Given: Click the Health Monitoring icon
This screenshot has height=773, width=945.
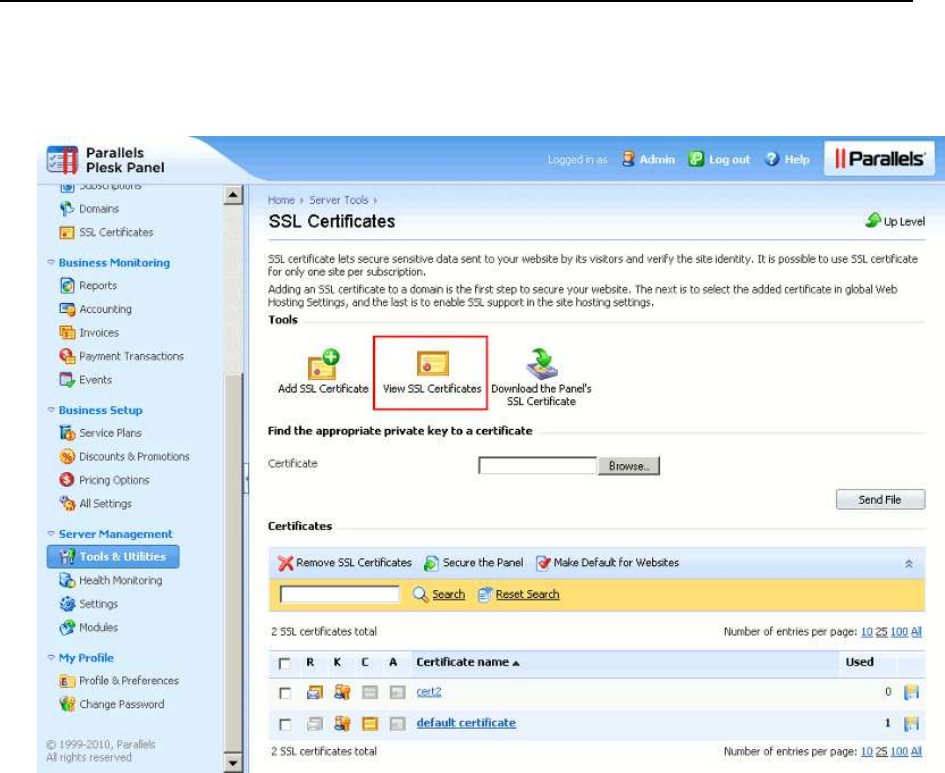Looking at the screenshot, I should pos(67,580).
